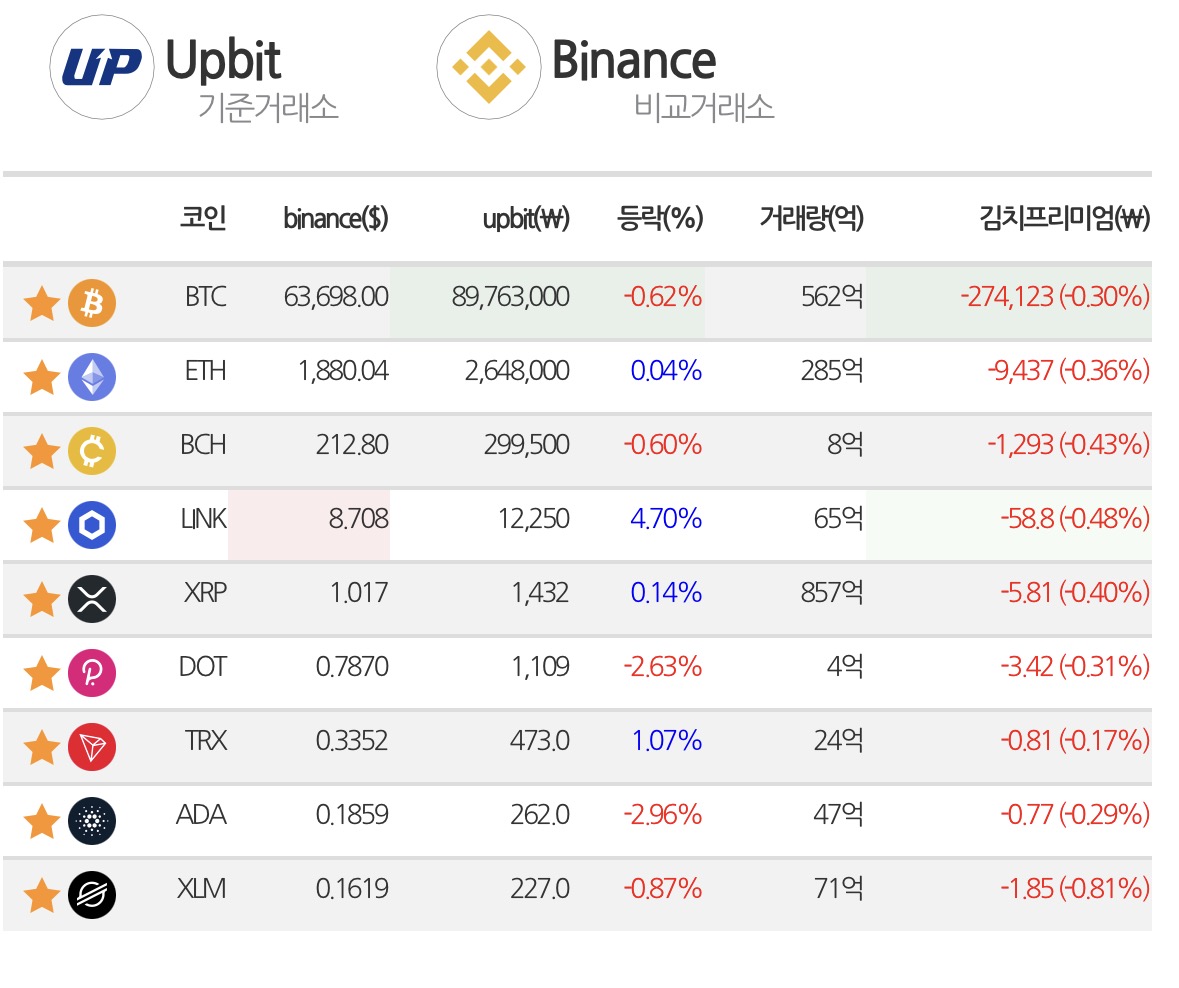Open the ETH coin row label
Viewport: 1179px width, 988px height.
[x=205, y=371]
